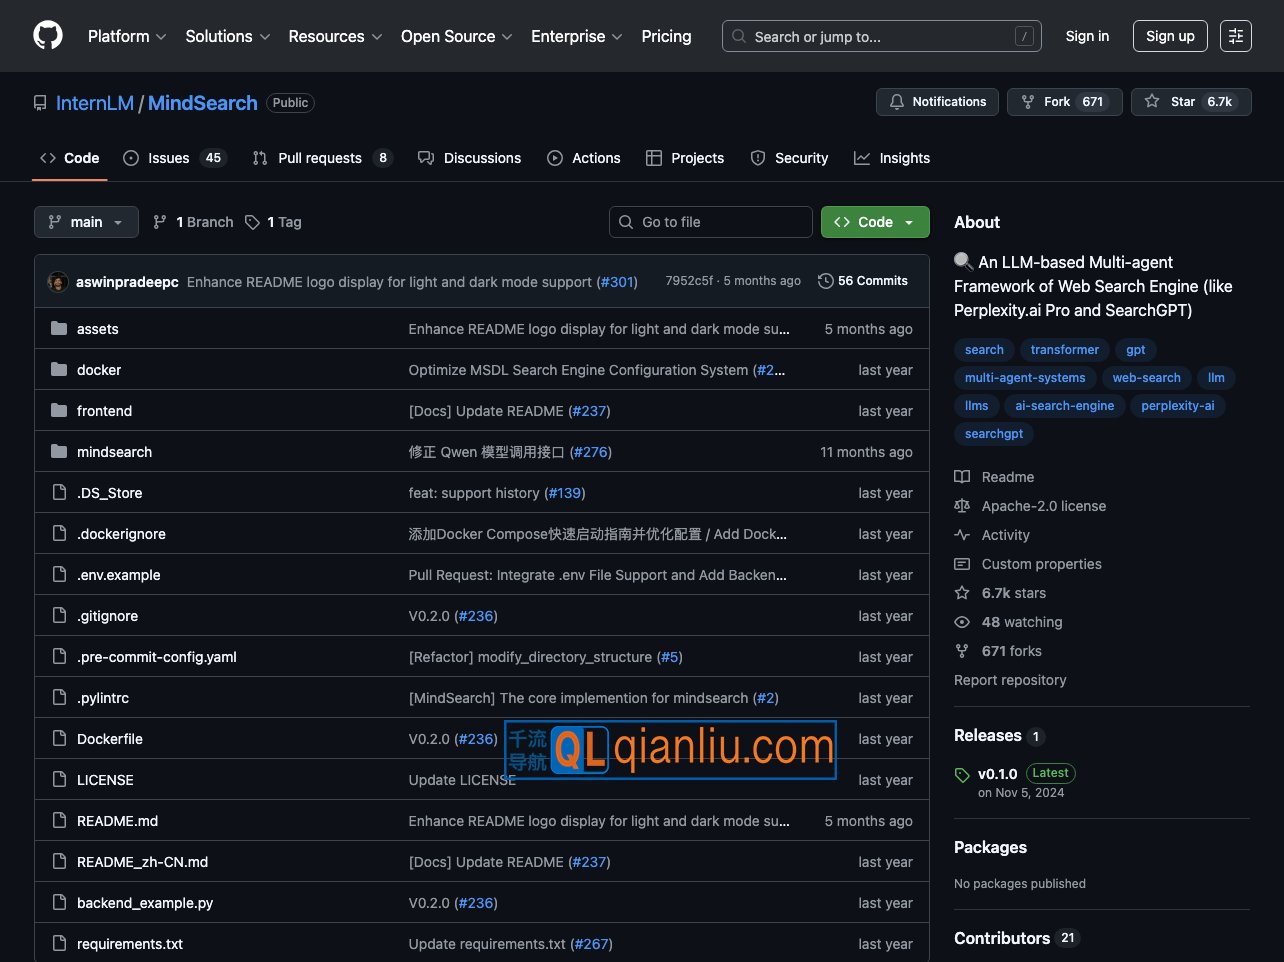The width and height of the screenshot is (1284, 962).
Task: Click the GitHub logo icon
Action: [x=47, y=35]
